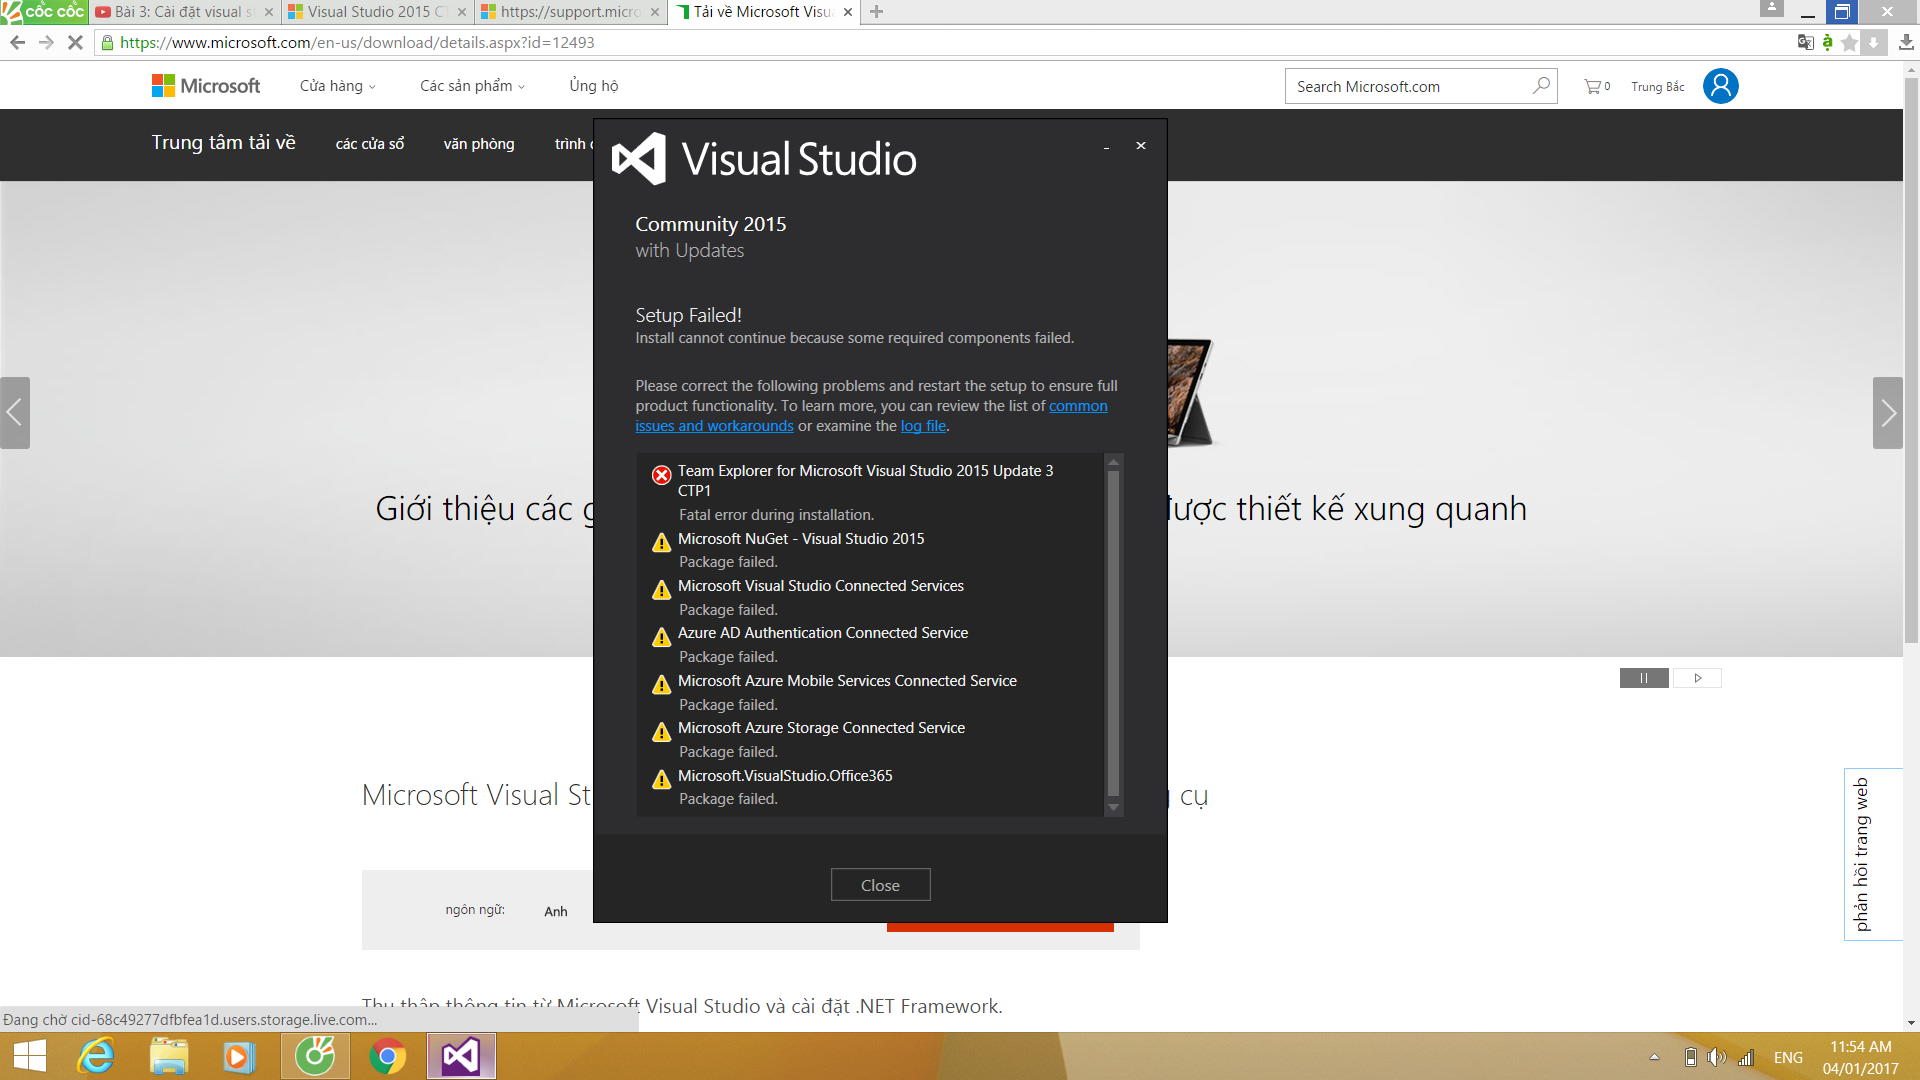
Task: Close the Visual Studio installer with X
Action: (x=1140, y=146)
